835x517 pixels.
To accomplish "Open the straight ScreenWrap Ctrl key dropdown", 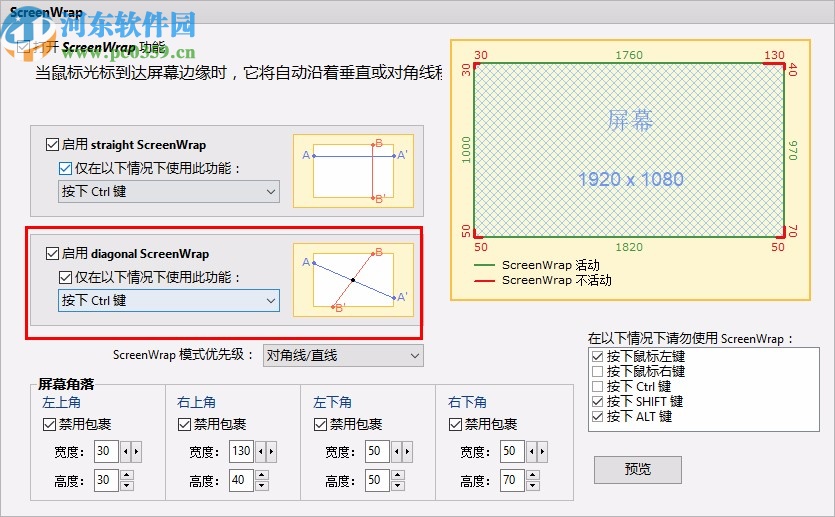I will [x=168, y=191].
